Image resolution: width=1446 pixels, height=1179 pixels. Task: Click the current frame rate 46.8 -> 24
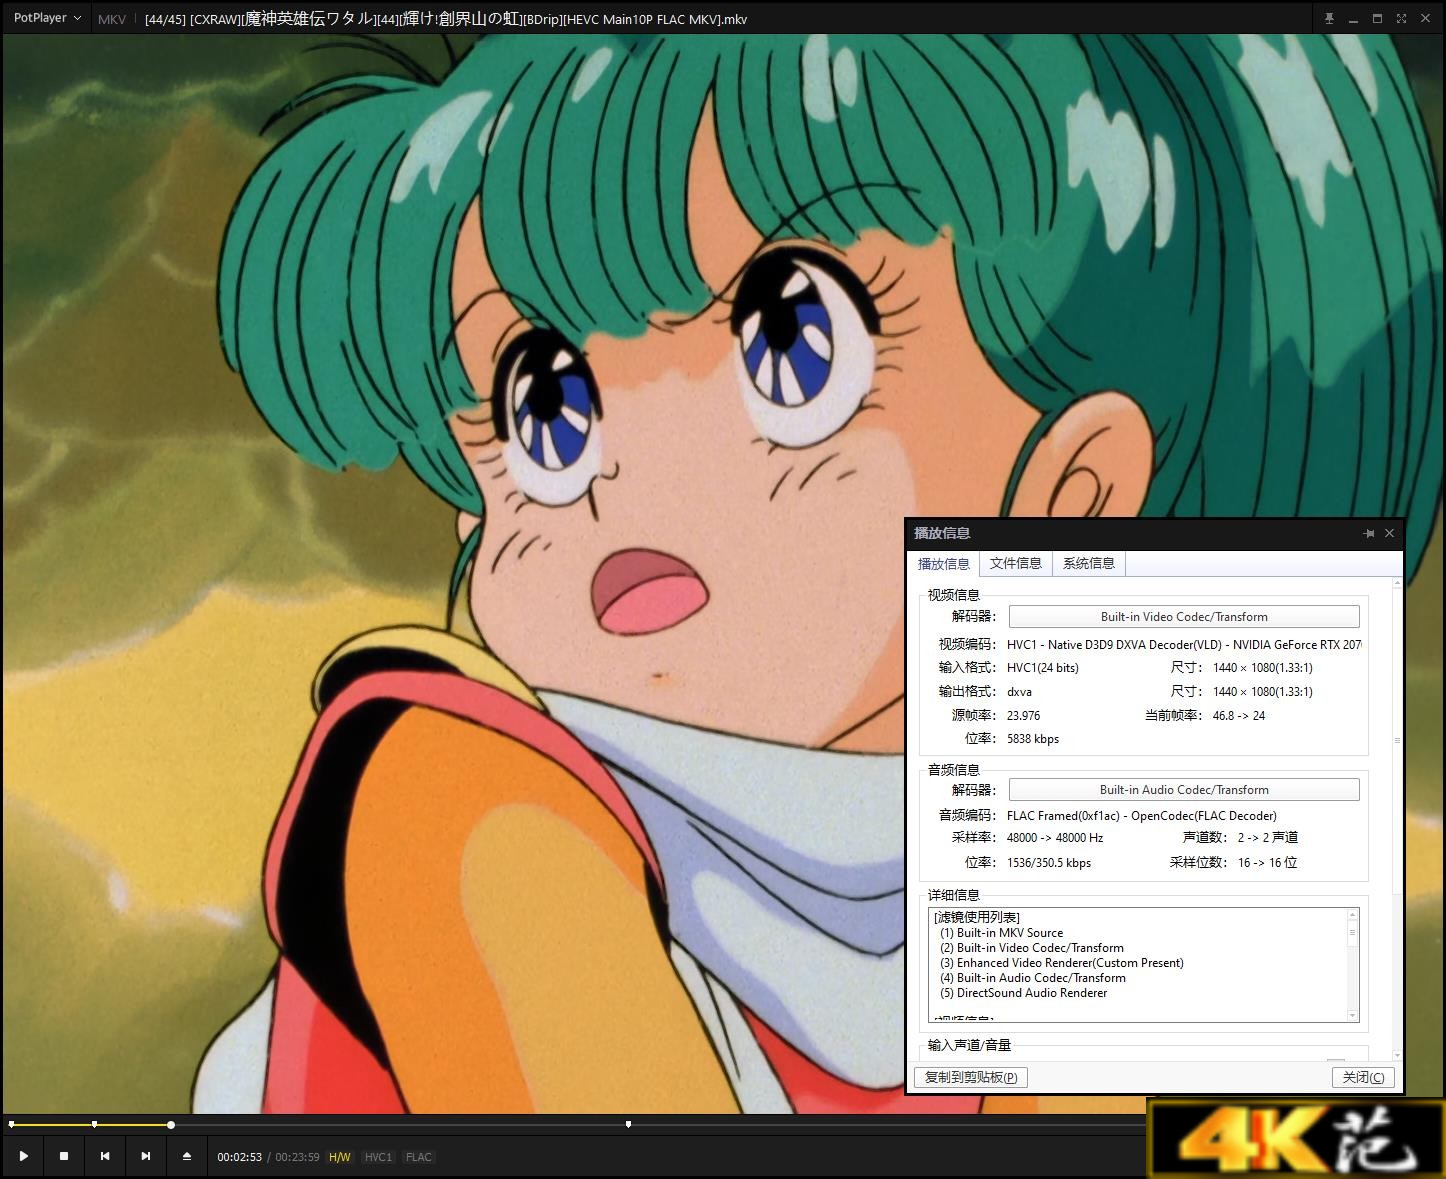pyautogui.click(x=1239, y=716)
